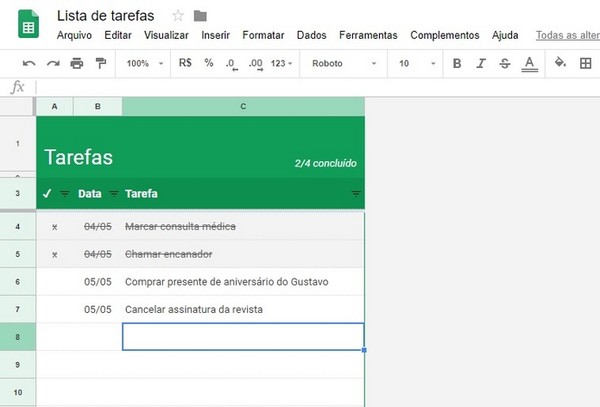Click the 'Todas as alterações' link
The width and height of the screenshot is (600, 407).
click(567, 35)
